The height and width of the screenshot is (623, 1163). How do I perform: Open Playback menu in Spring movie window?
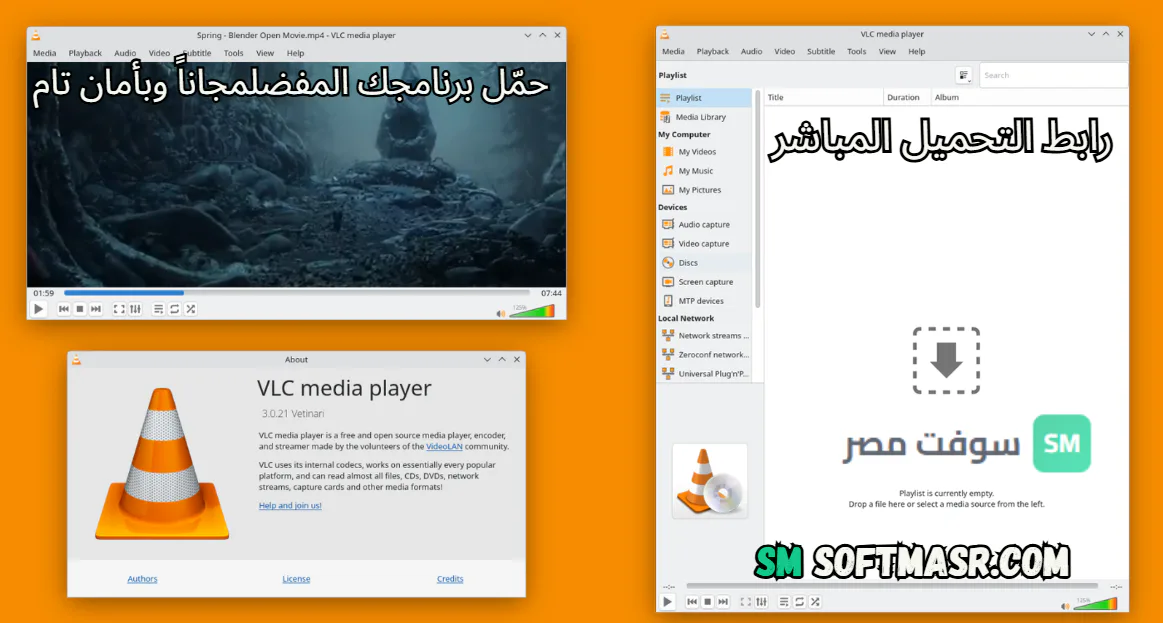pyautogui.click(x=85, y=53)
